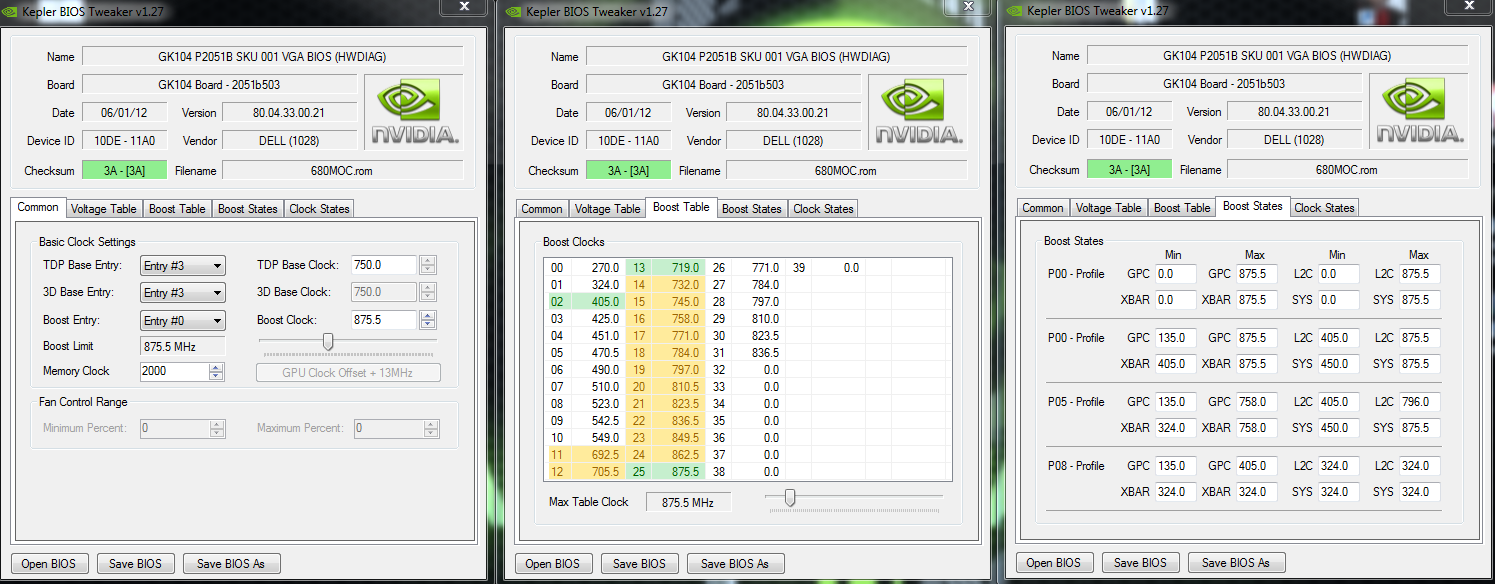Switch to Voltage Table tab in Basic Clock Settings window
The image size is (1495, 584).
(x=103, y=209)
